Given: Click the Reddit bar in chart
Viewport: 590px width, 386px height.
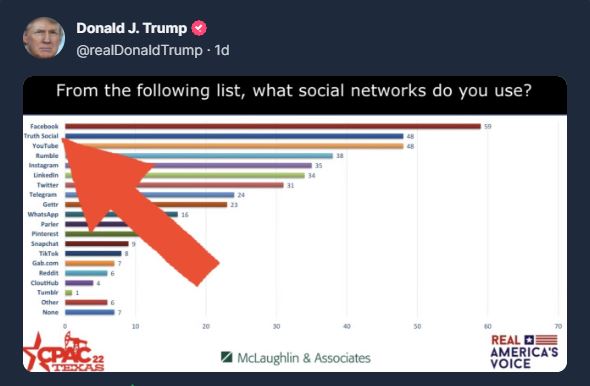Looking at the screenshot, I should (86, 273).
